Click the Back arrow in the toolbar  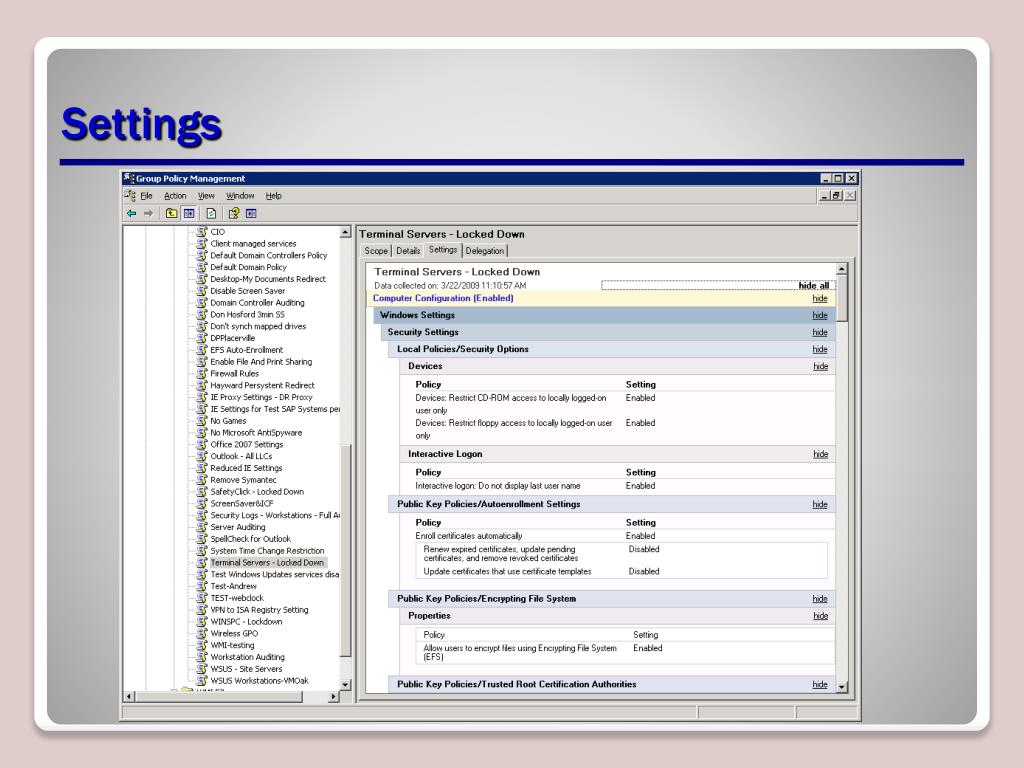coord(131,214)
